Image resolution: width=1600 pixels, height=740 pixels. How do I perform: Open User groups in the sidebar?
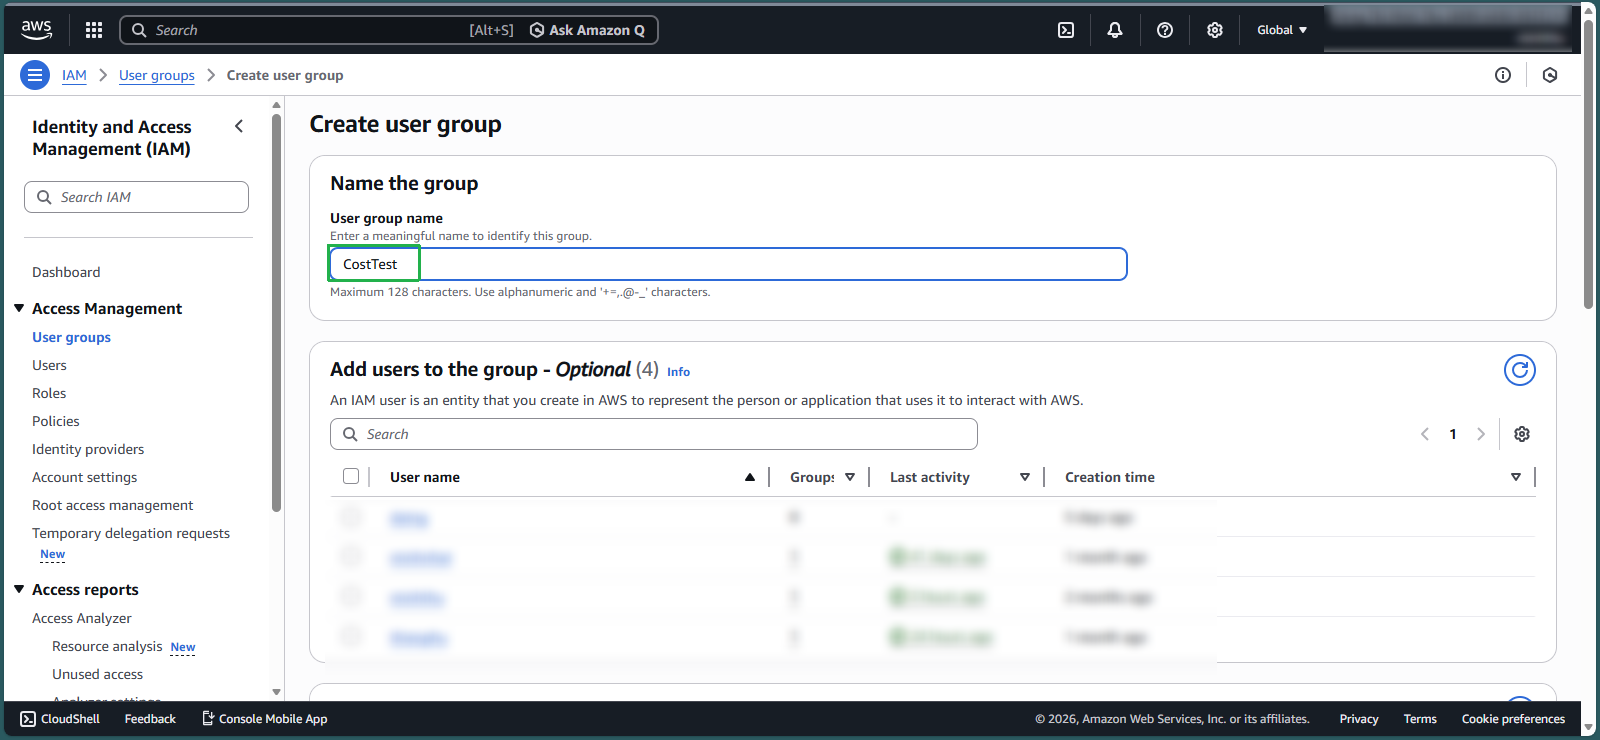pos(71,337)
